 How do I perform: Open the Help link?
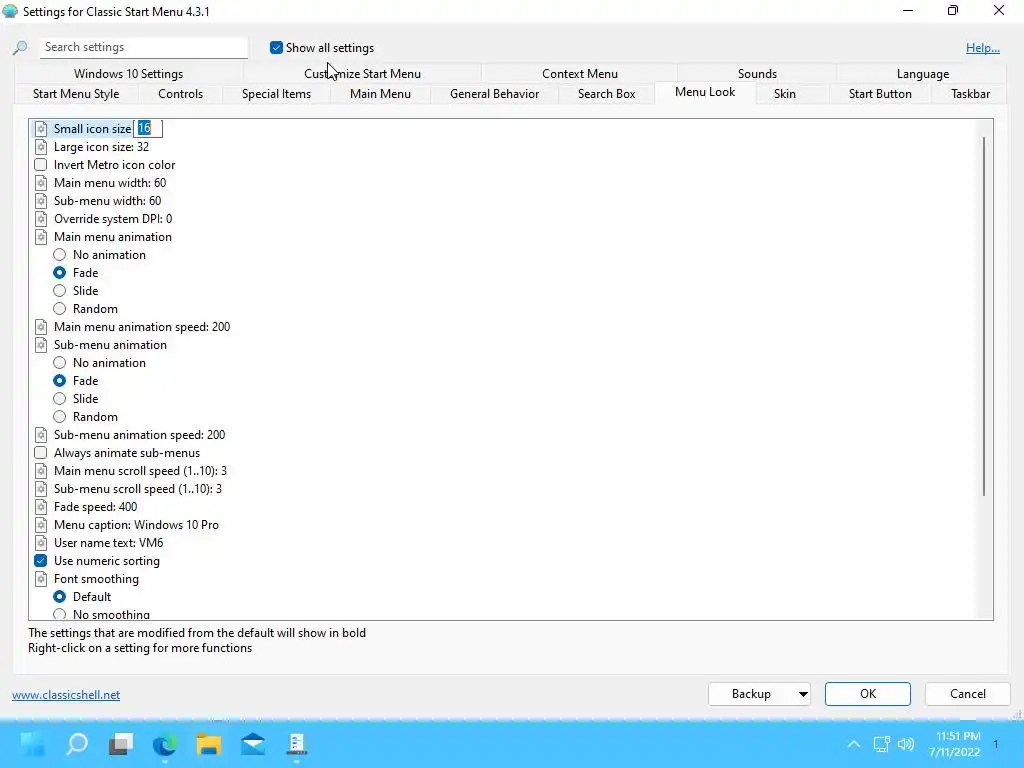(x=982, y=48)
